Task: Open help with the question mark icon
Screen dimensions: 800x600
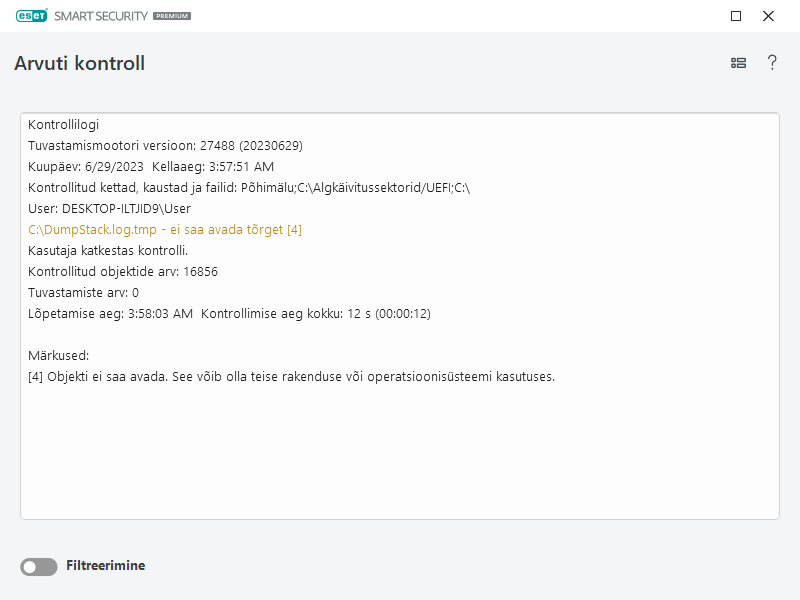Action: [772, 63]
